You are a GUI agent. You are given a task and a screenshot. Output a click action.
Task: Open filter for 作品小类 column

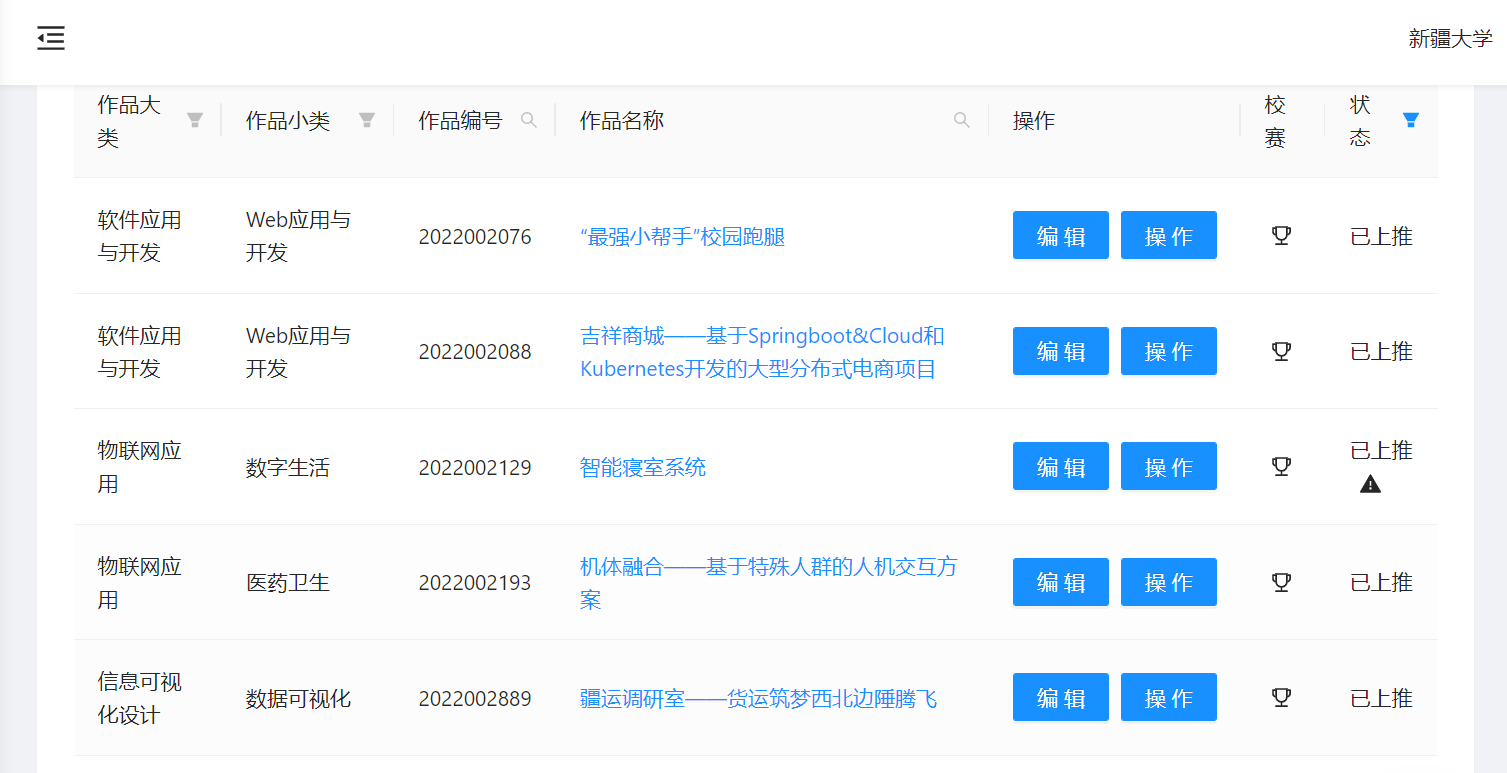367,121
